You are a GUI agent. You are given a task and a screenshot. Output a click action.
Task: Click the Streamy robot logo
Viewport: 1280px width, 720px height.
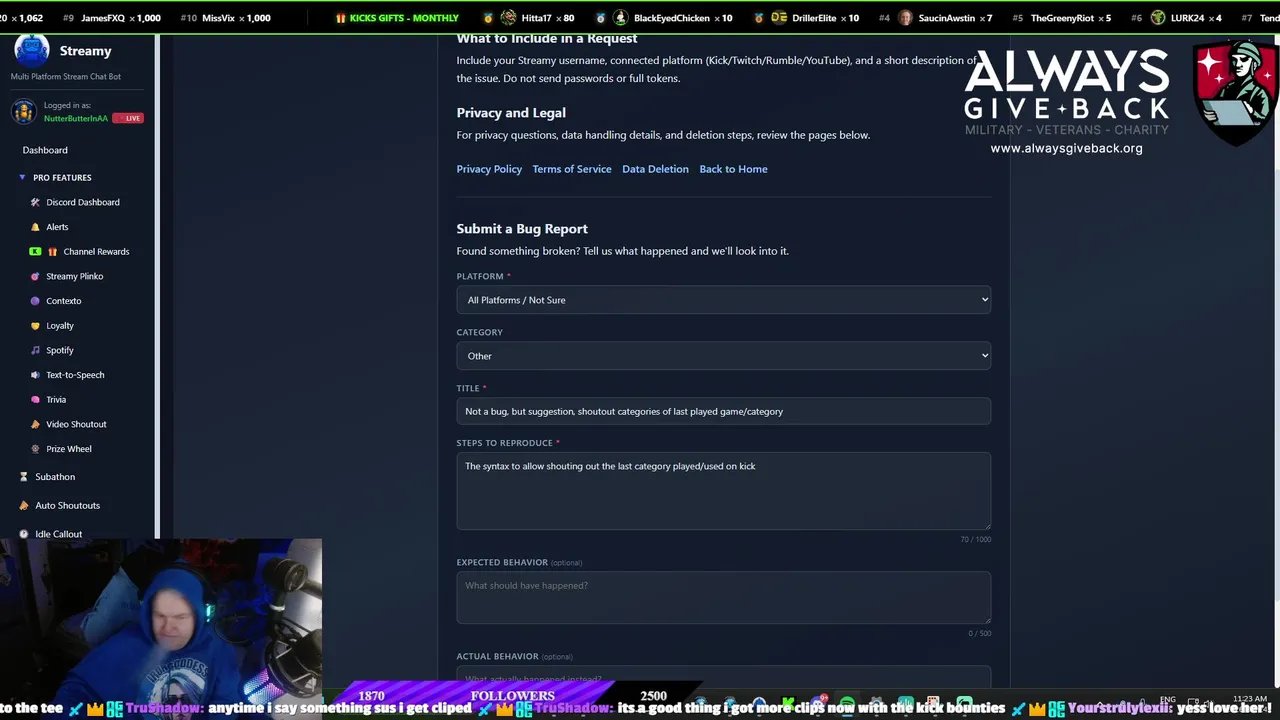click(31, 50)
